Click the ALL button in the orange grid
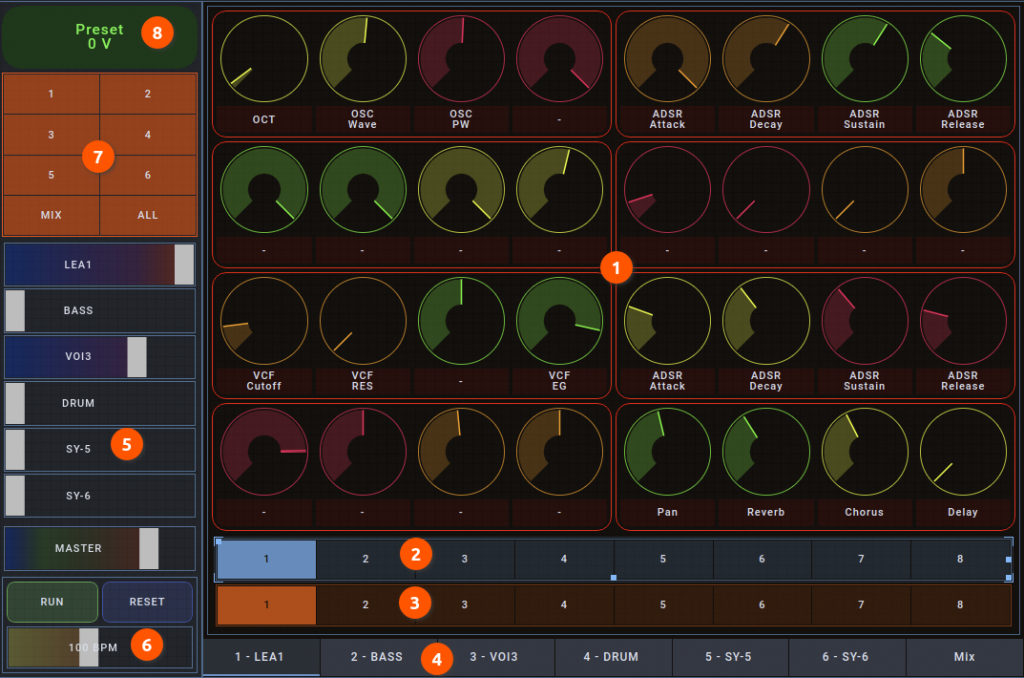Screen dimensions: 1024x678 point(148,215)
